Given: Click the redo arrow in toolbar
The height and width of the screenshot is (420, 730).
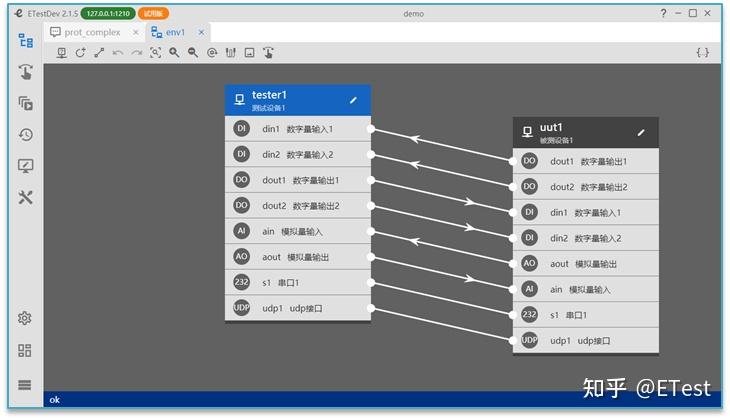Looking at the screenshot, I should (x=136, y=53).
